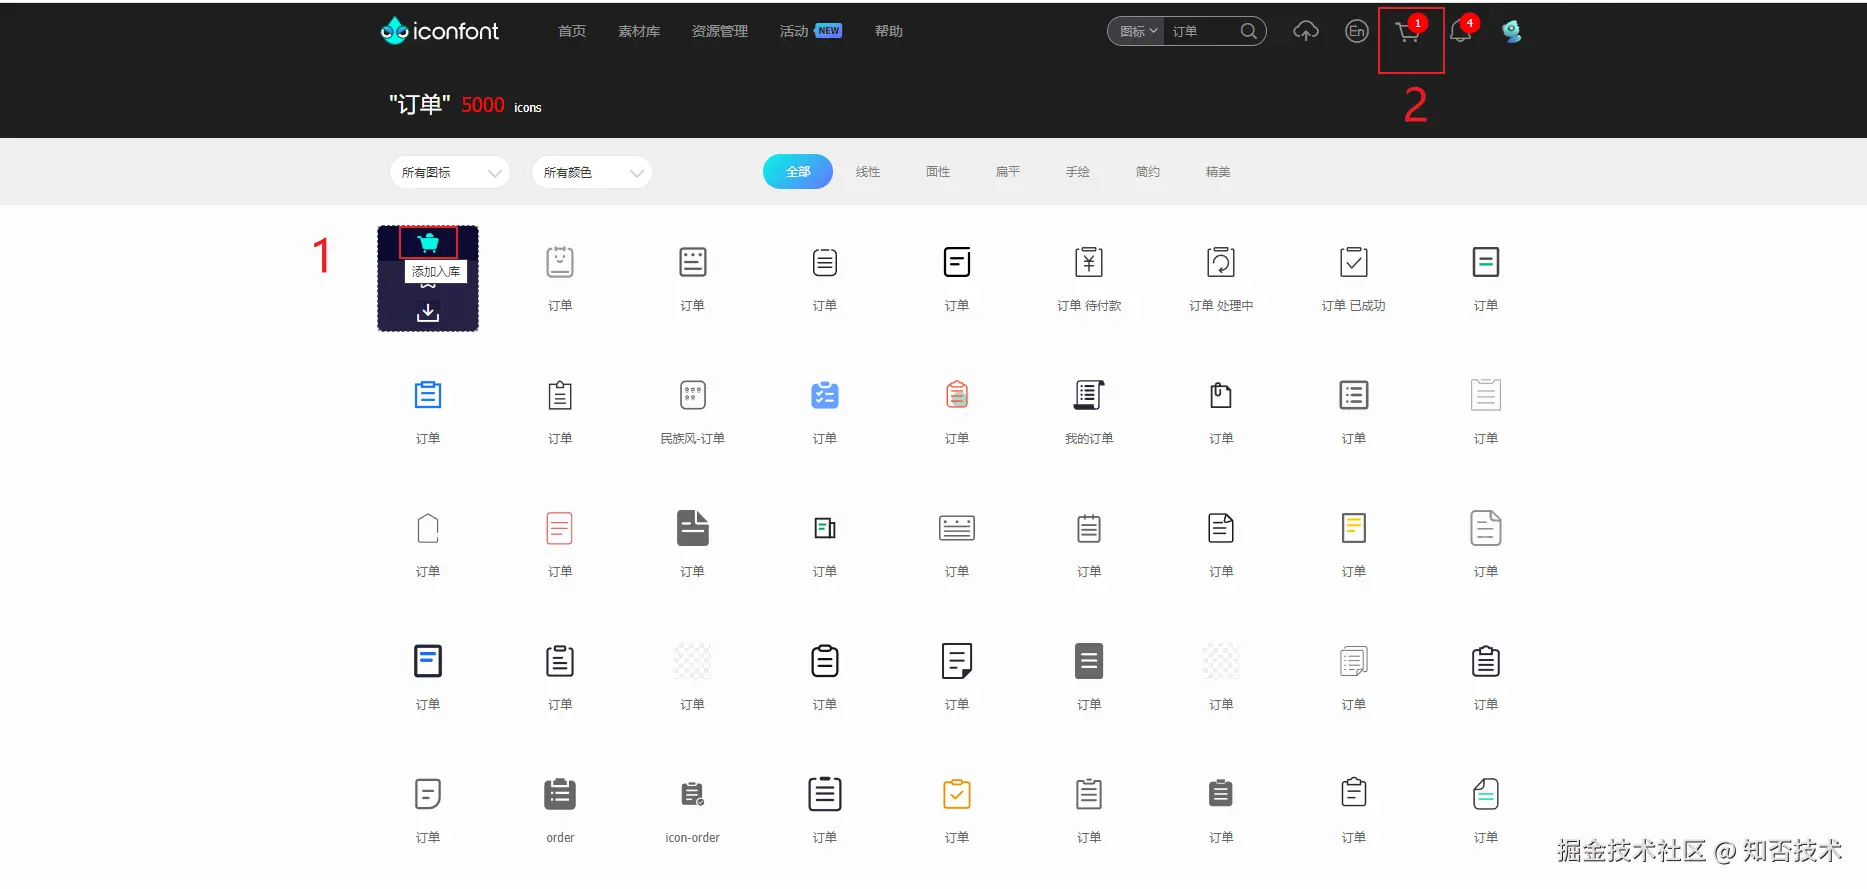
Task: Click the iconfont logo
Action: pyautogui.click(x=439, y=31)
